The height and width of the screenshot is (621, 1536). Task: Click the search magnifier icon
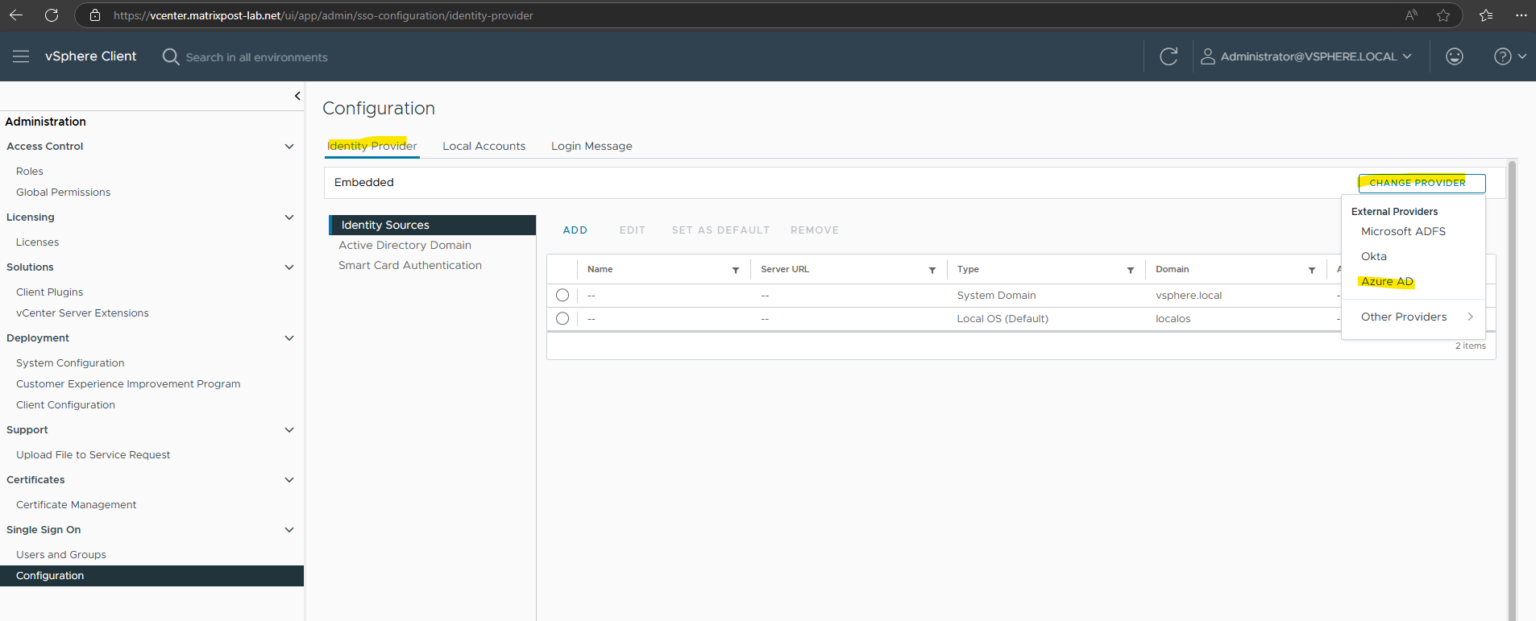(x=170, y=56)
